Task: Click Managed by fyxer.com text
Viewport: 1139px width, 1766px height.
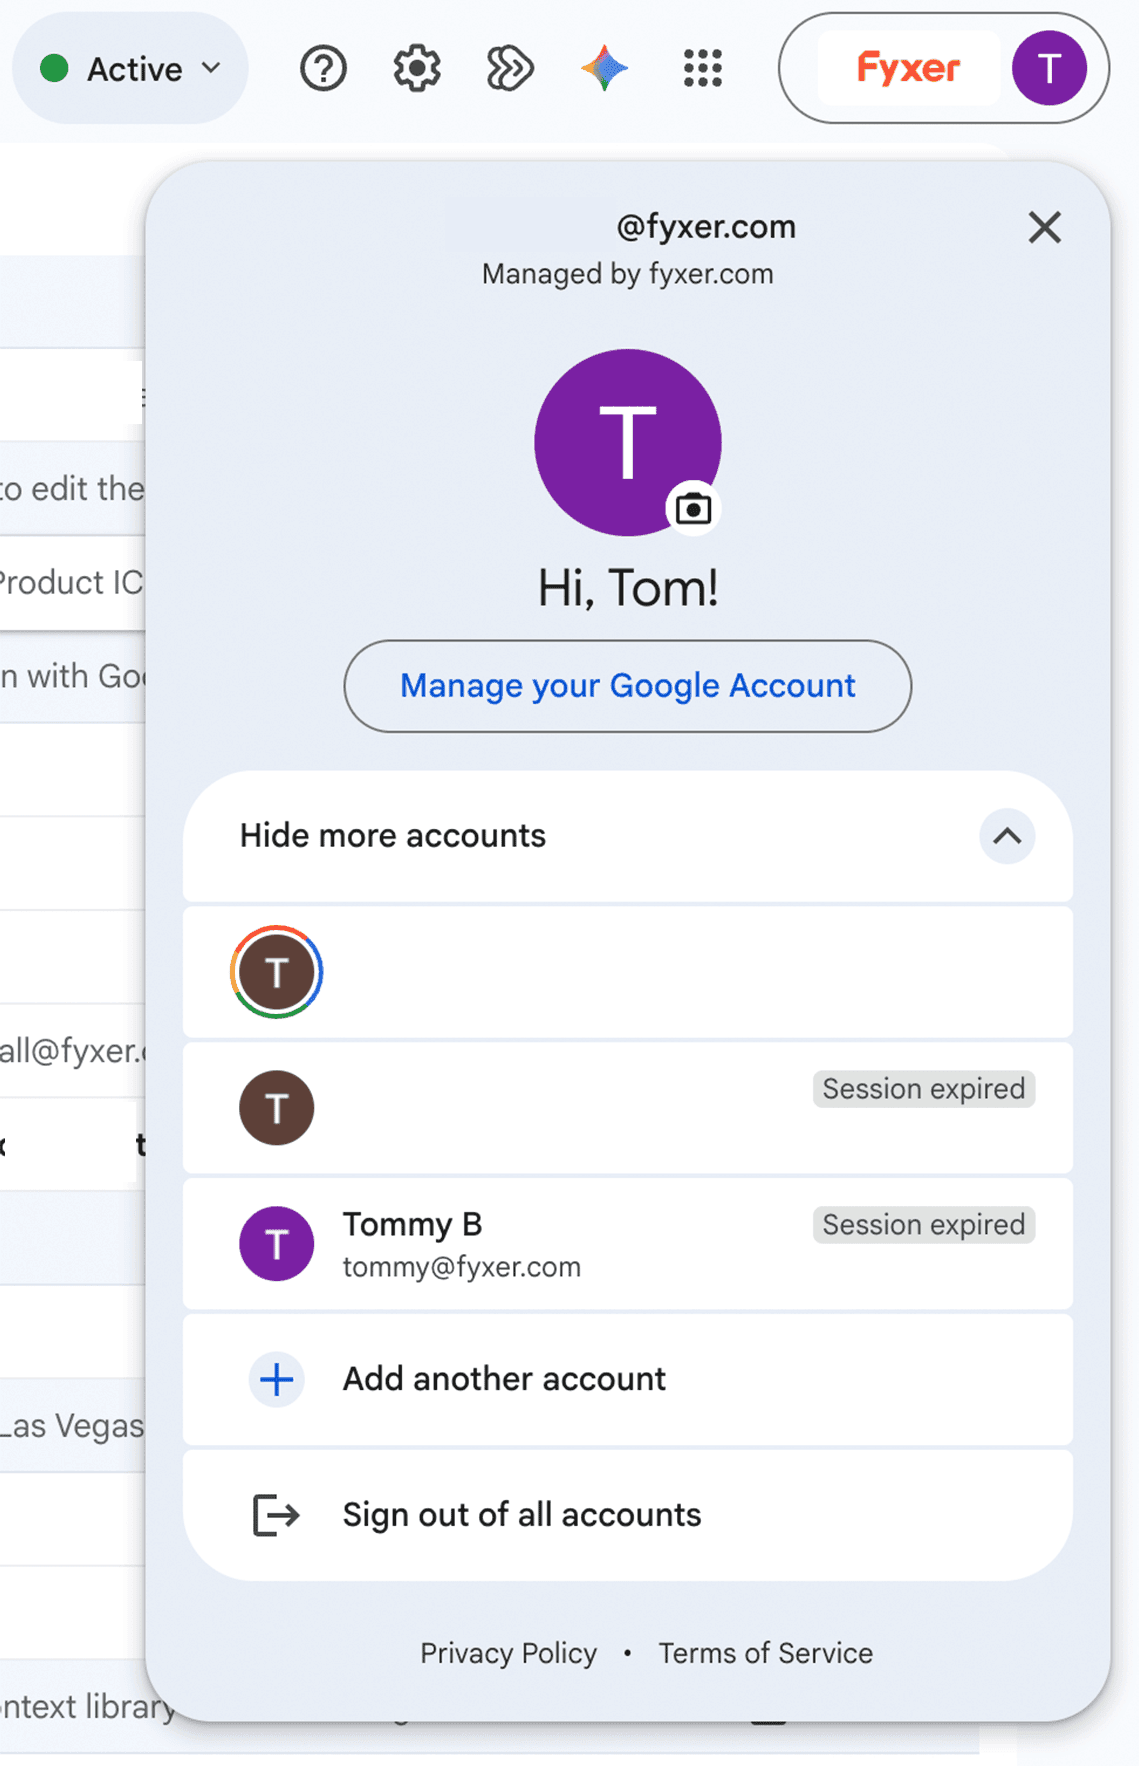Action: 628,274
